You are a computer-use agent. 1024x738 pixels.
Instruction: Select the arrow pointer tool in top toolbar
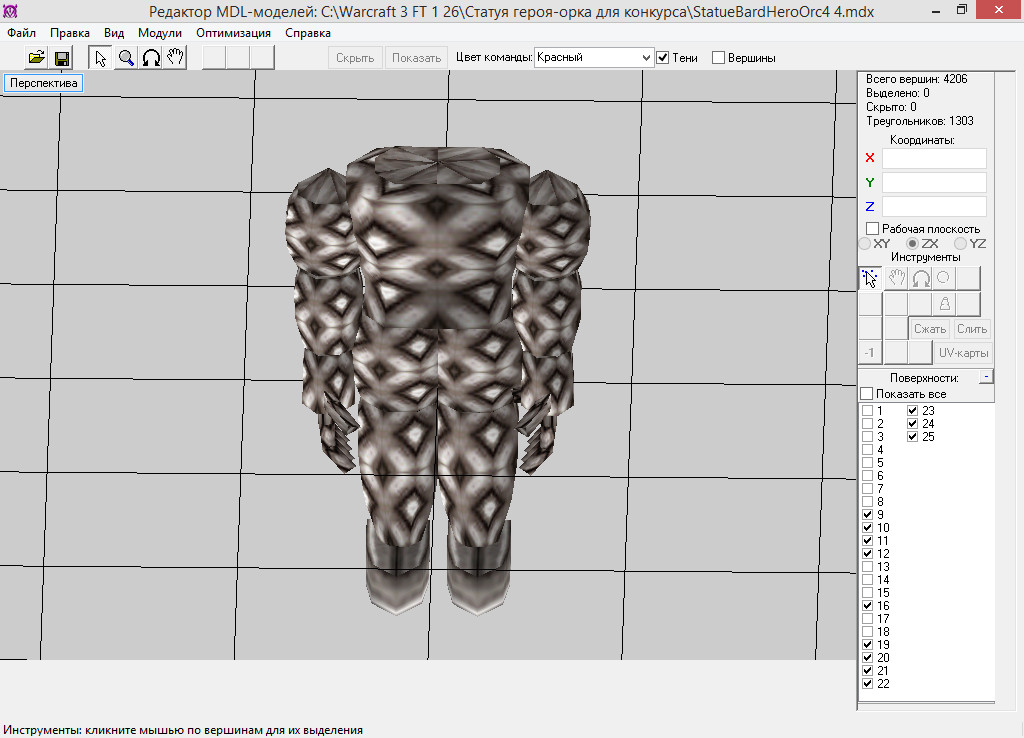(100, 57)
